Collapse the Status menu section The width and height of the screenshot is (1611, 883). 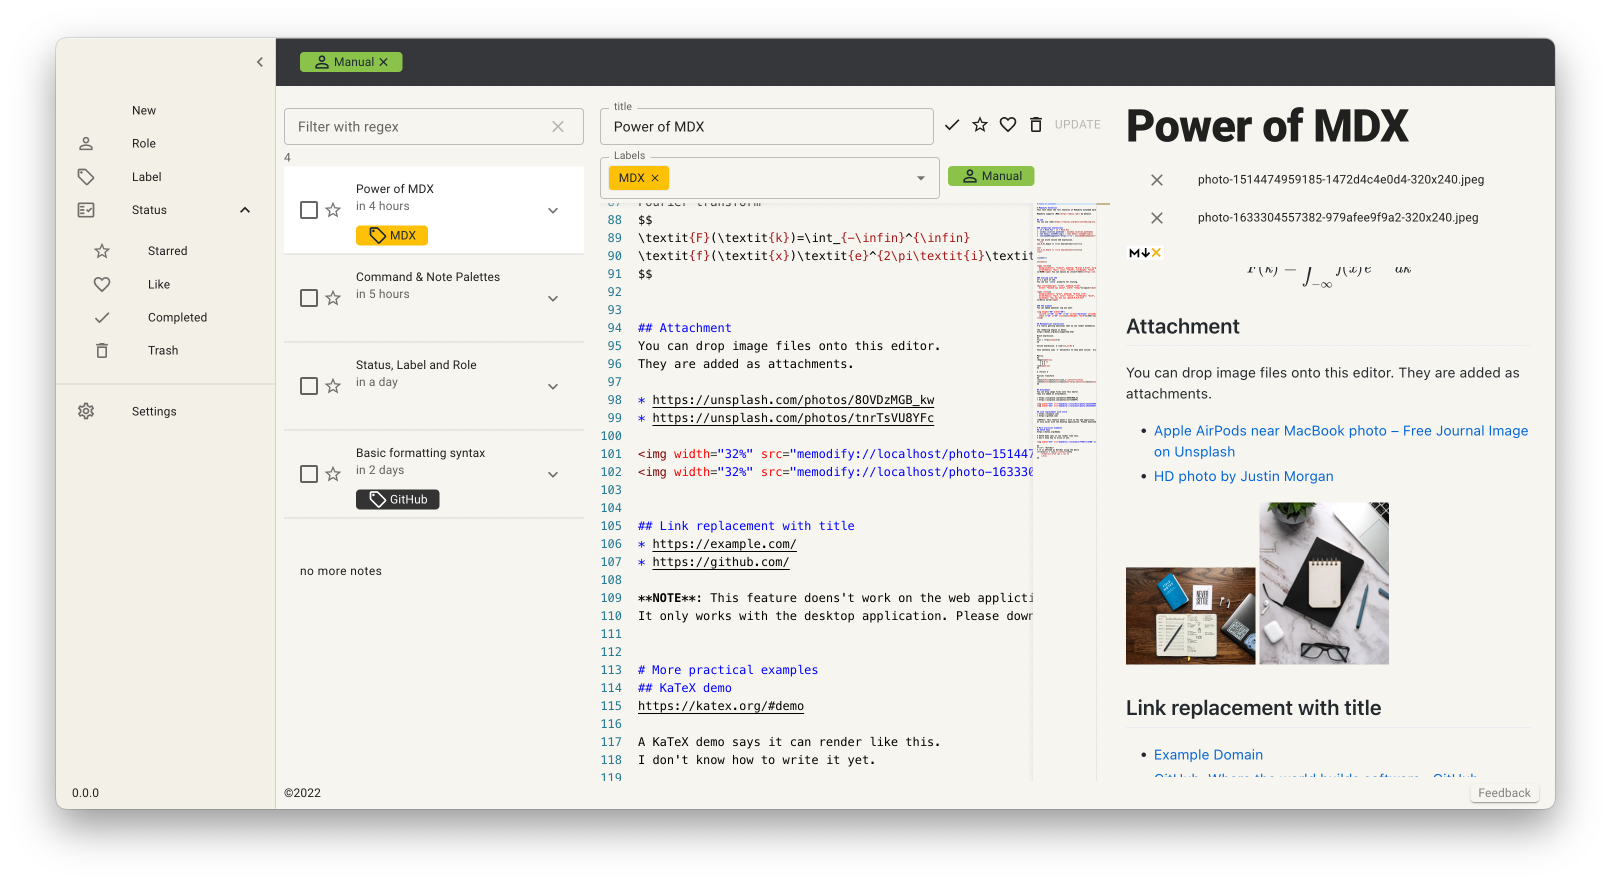point(245,210)
